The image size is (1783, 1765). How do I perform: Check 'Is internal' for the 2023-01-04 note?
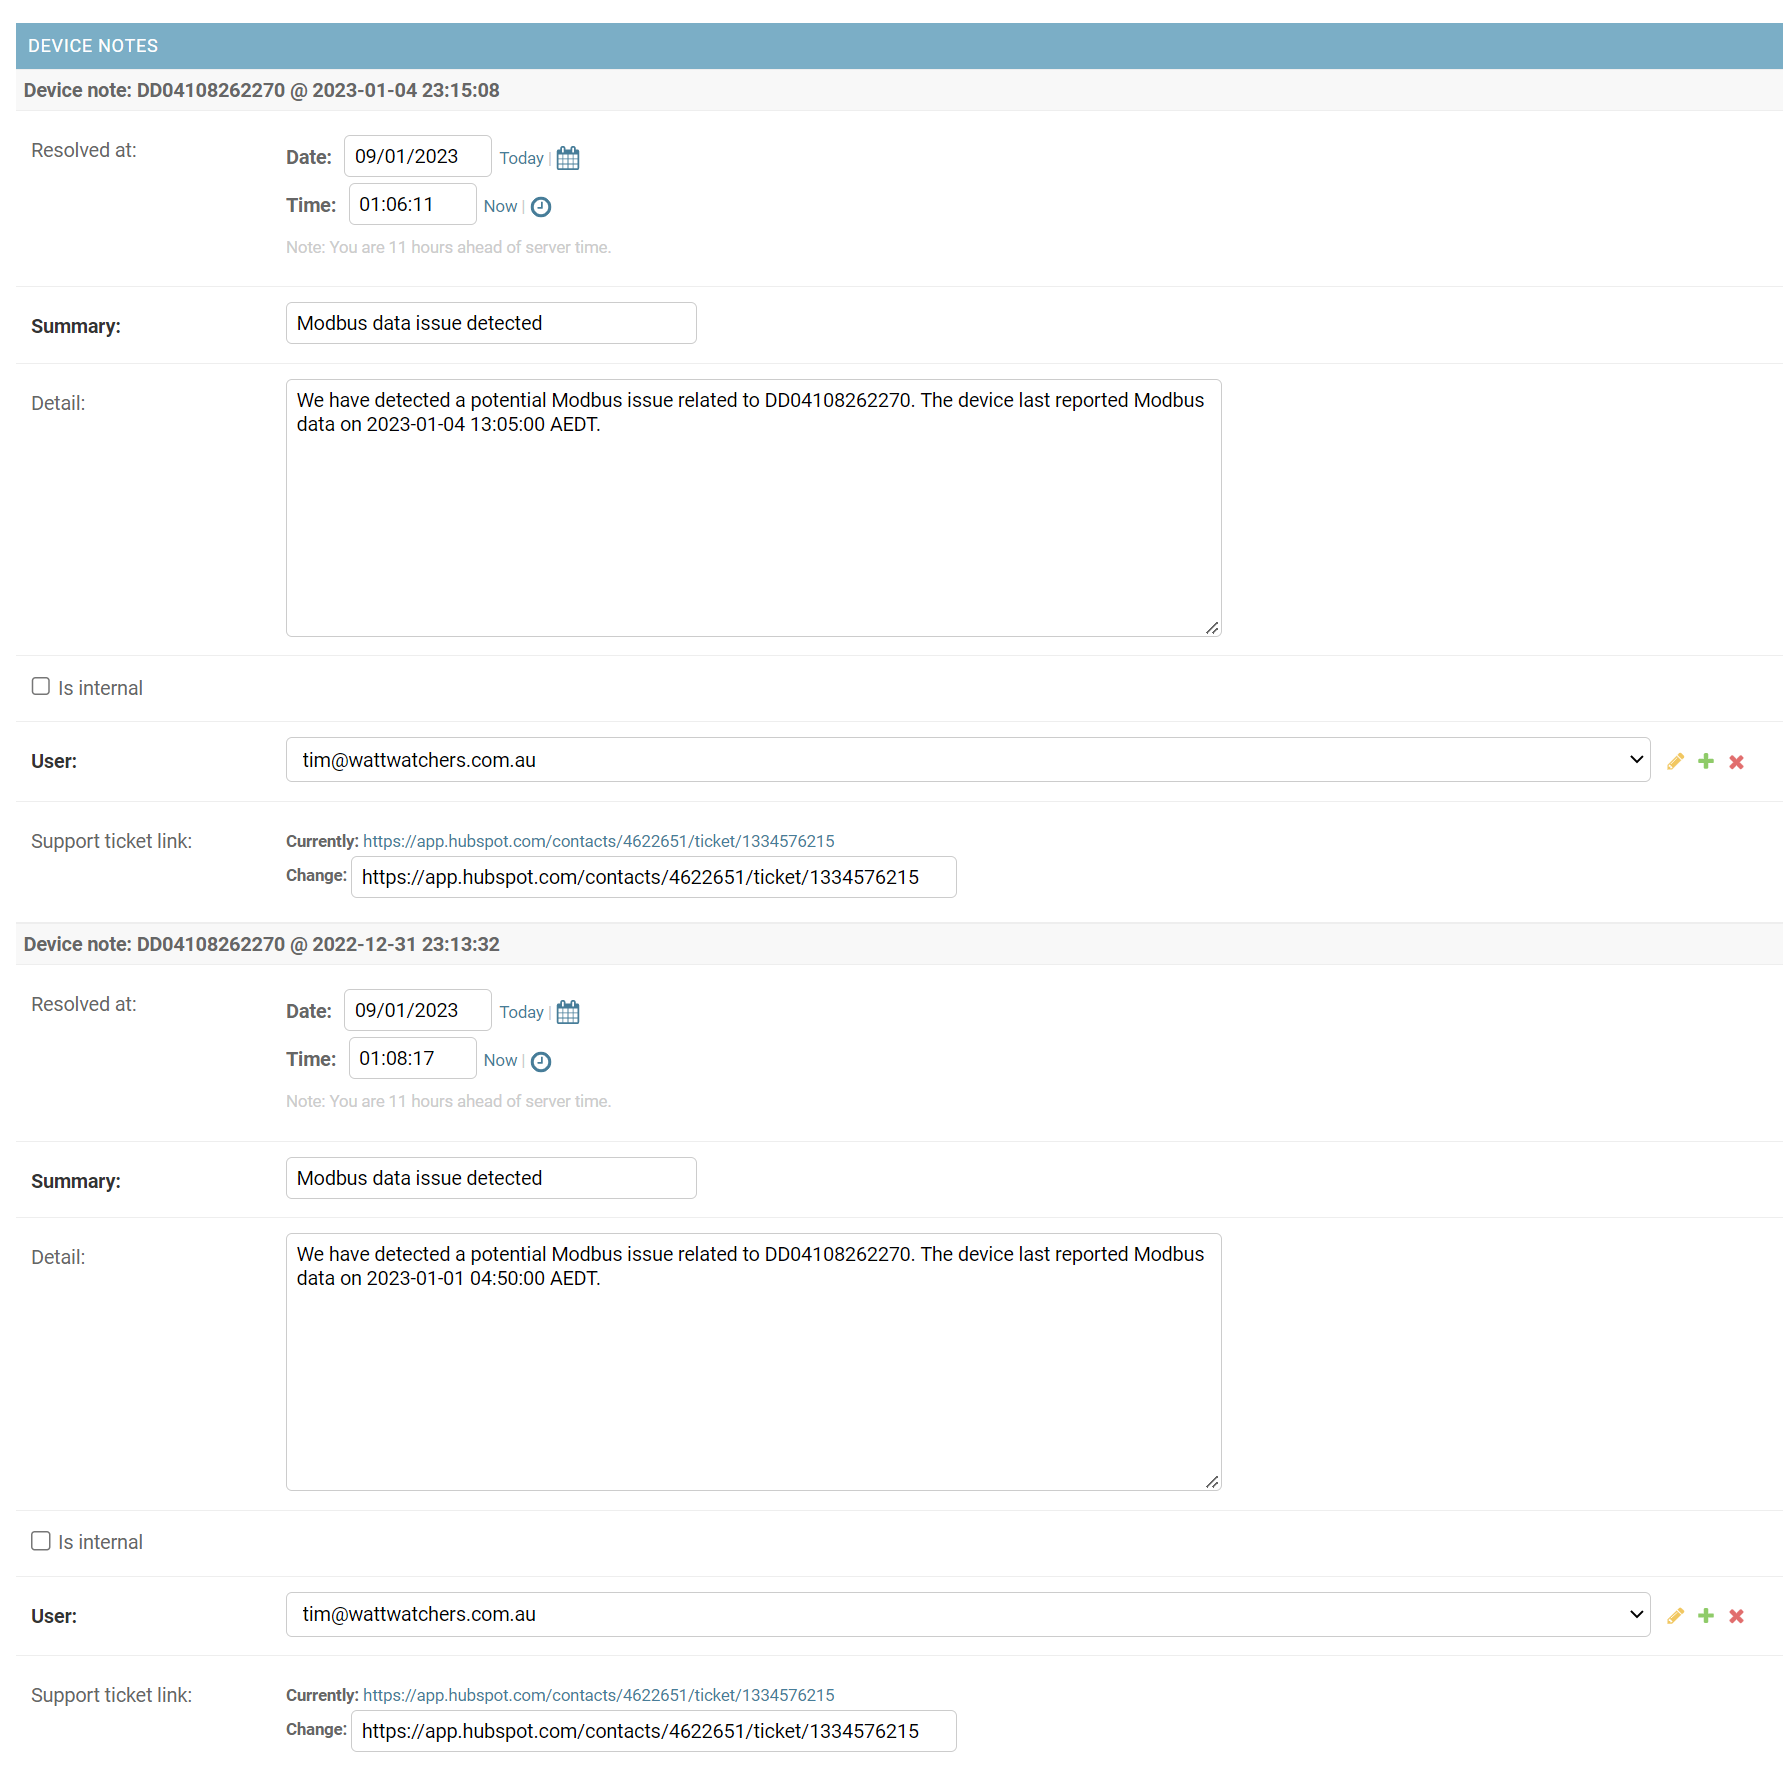(41, 686)
